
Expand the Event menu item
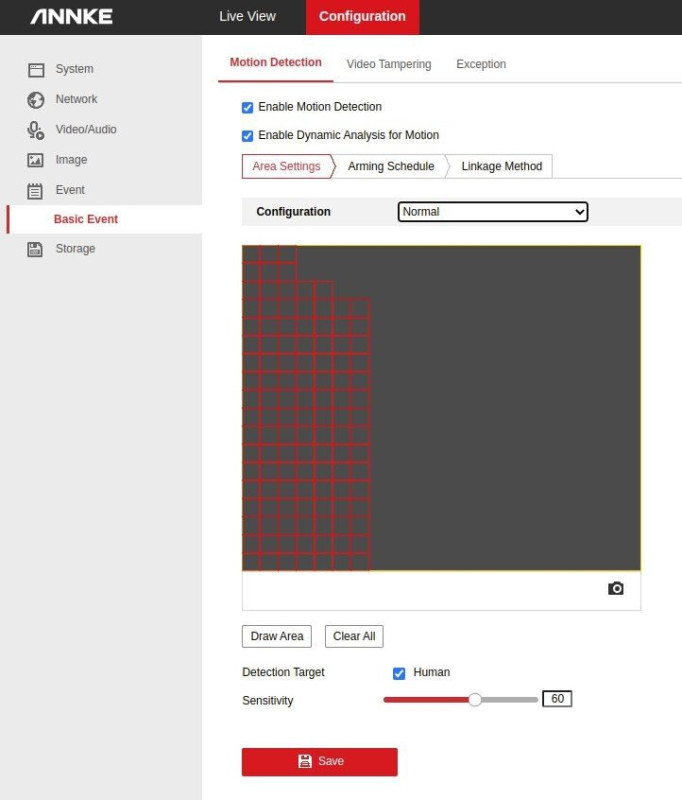[x=70, y=190]
